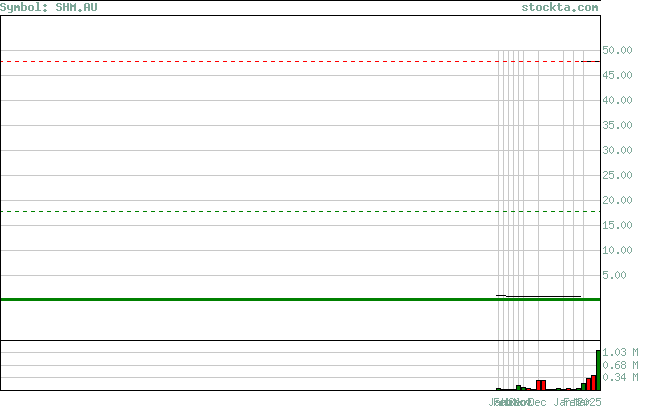Select the 10.00 price axis label

coord(617,251)
